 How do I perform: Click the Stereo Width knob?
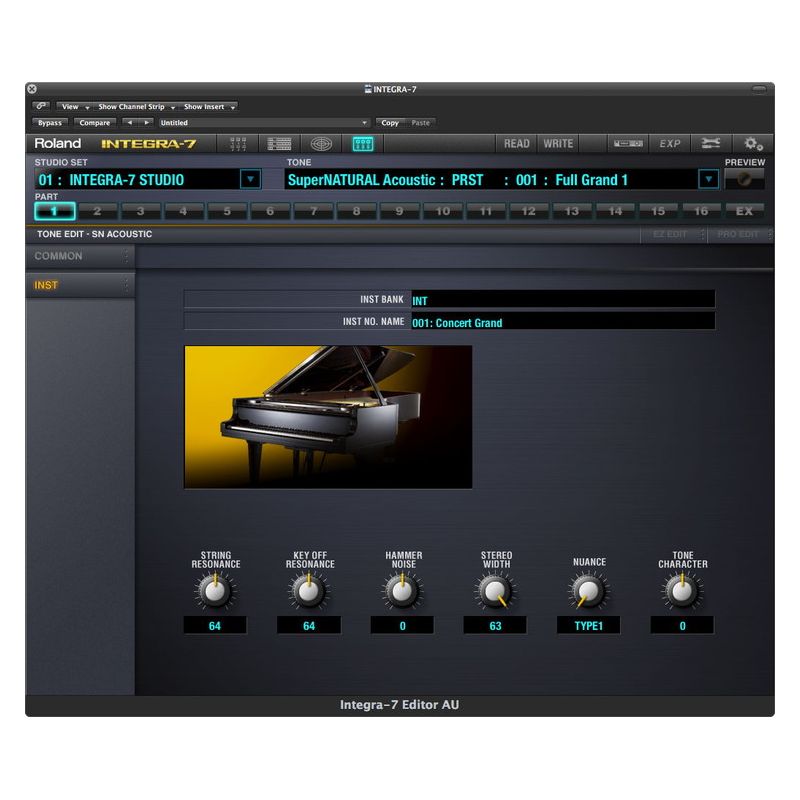[x=495, y=591]
